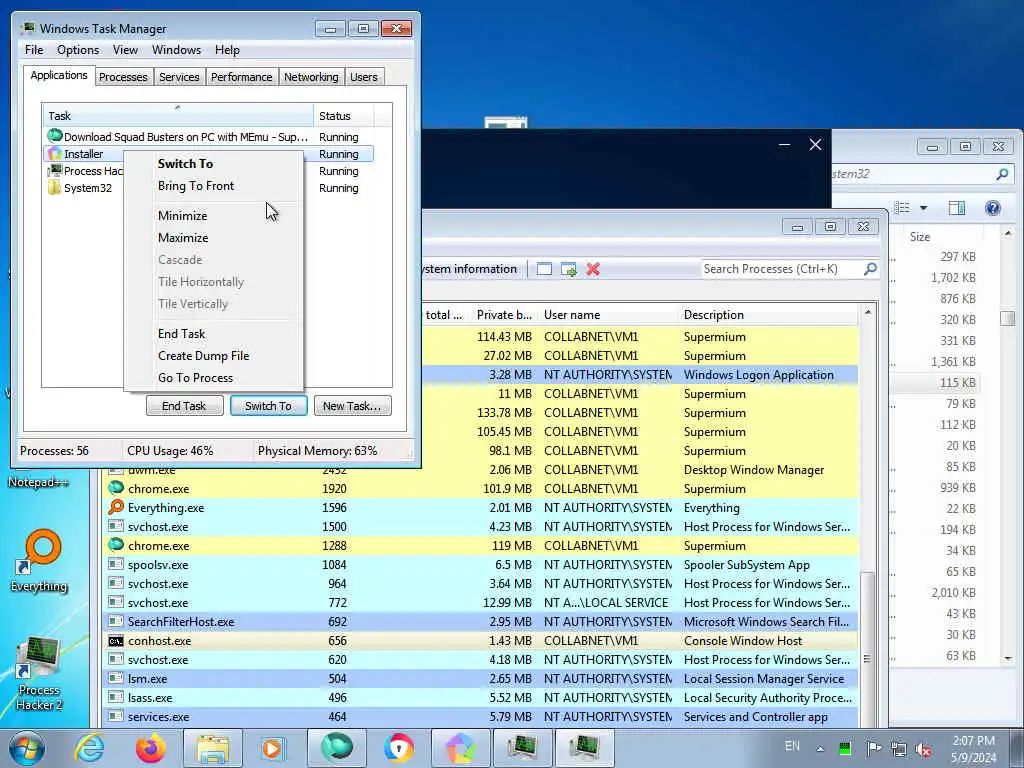This screenshot has height=768, width=1024.
Task: Select the Everything.exe process row
Action: [x=481, y=508]
